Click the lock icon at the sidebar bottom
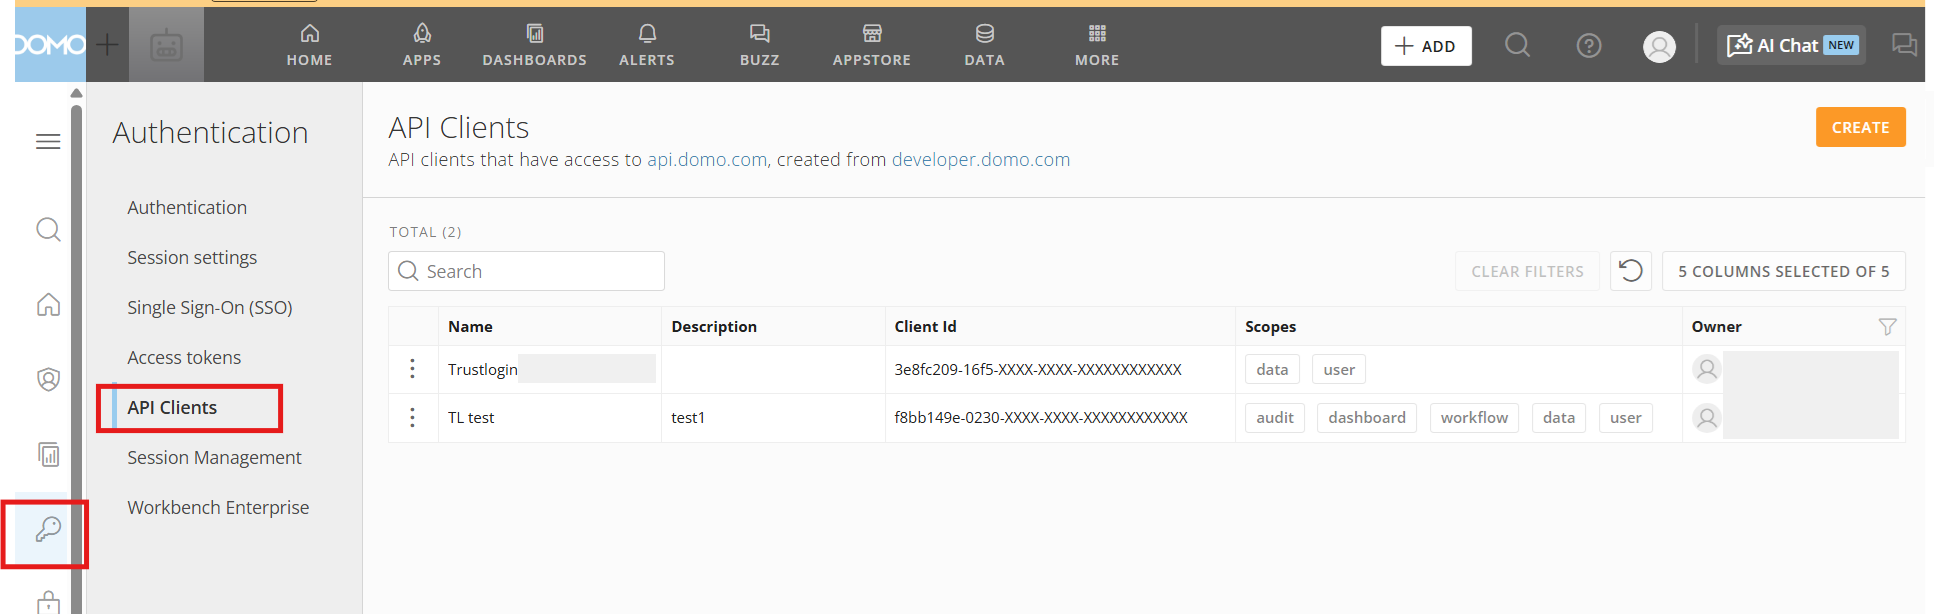Screen dimensions: 1934x614 click(x=48, y=602)
